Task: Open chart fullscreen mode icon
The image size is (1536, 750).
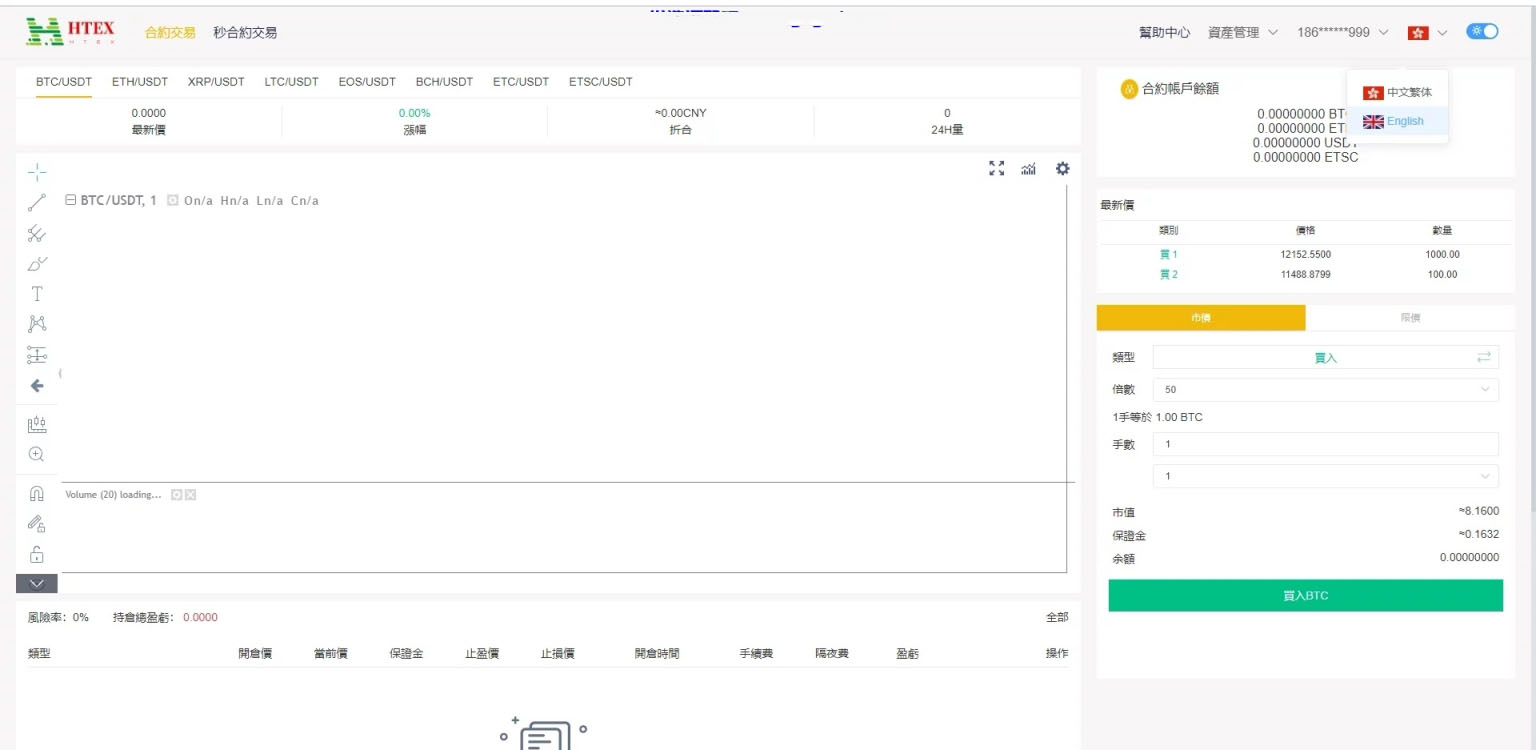Action: pyautogui.click(x=996, y=169)
